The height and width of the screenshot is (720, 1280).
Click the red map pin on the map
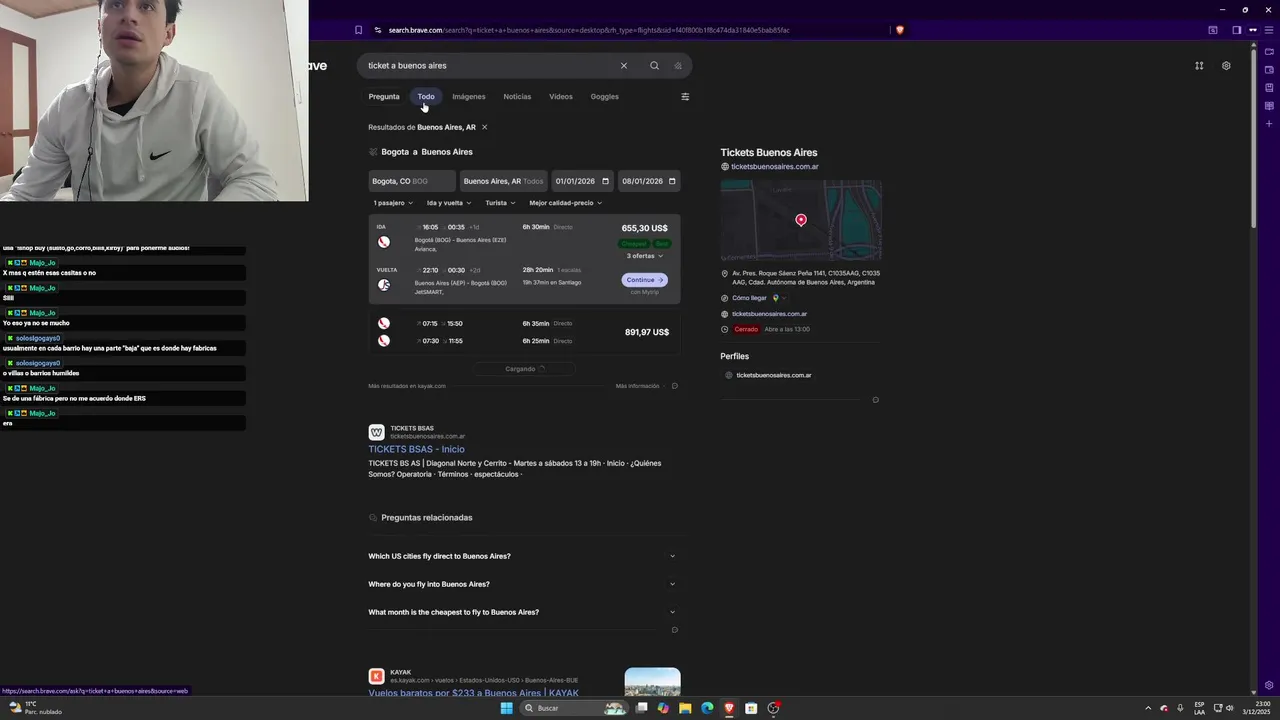pos(801,220)
